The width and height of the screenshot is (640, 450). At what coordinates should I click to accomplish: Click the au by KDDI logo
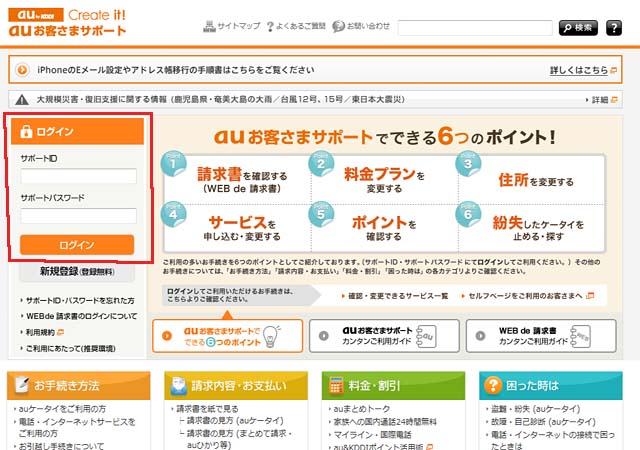click(36, 15)
